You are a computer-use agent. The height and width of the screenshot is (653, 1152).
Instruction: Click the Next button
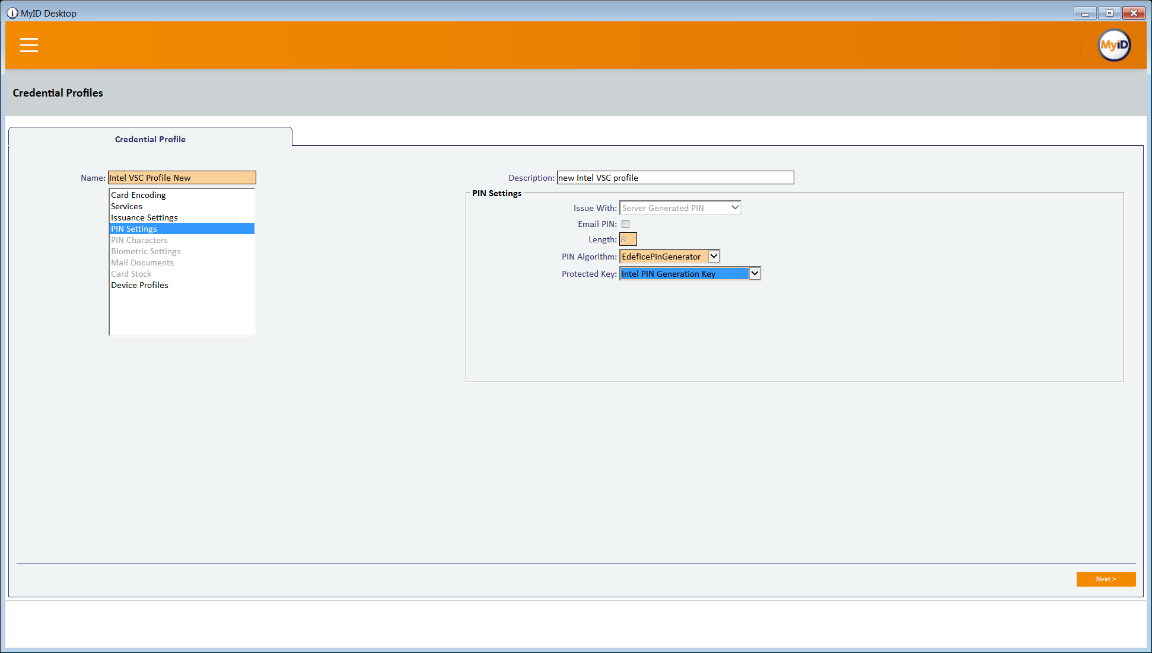coord(1106,580)
